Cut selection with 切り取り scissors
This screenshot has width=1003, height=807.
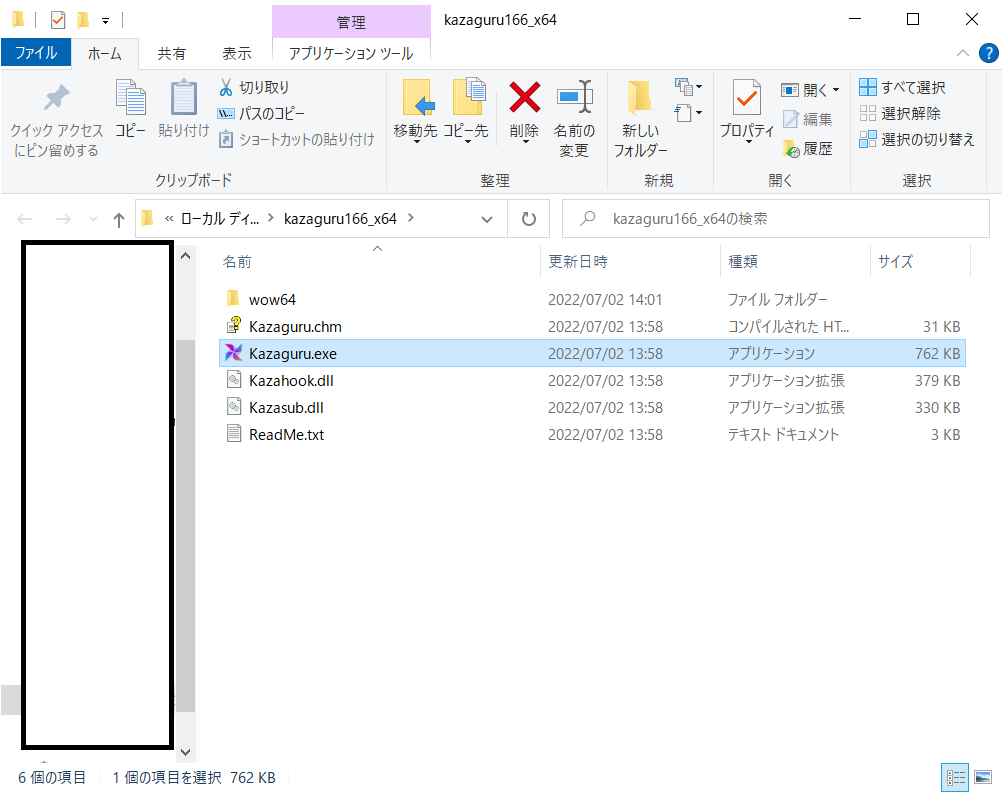click(x=254, y=87)
